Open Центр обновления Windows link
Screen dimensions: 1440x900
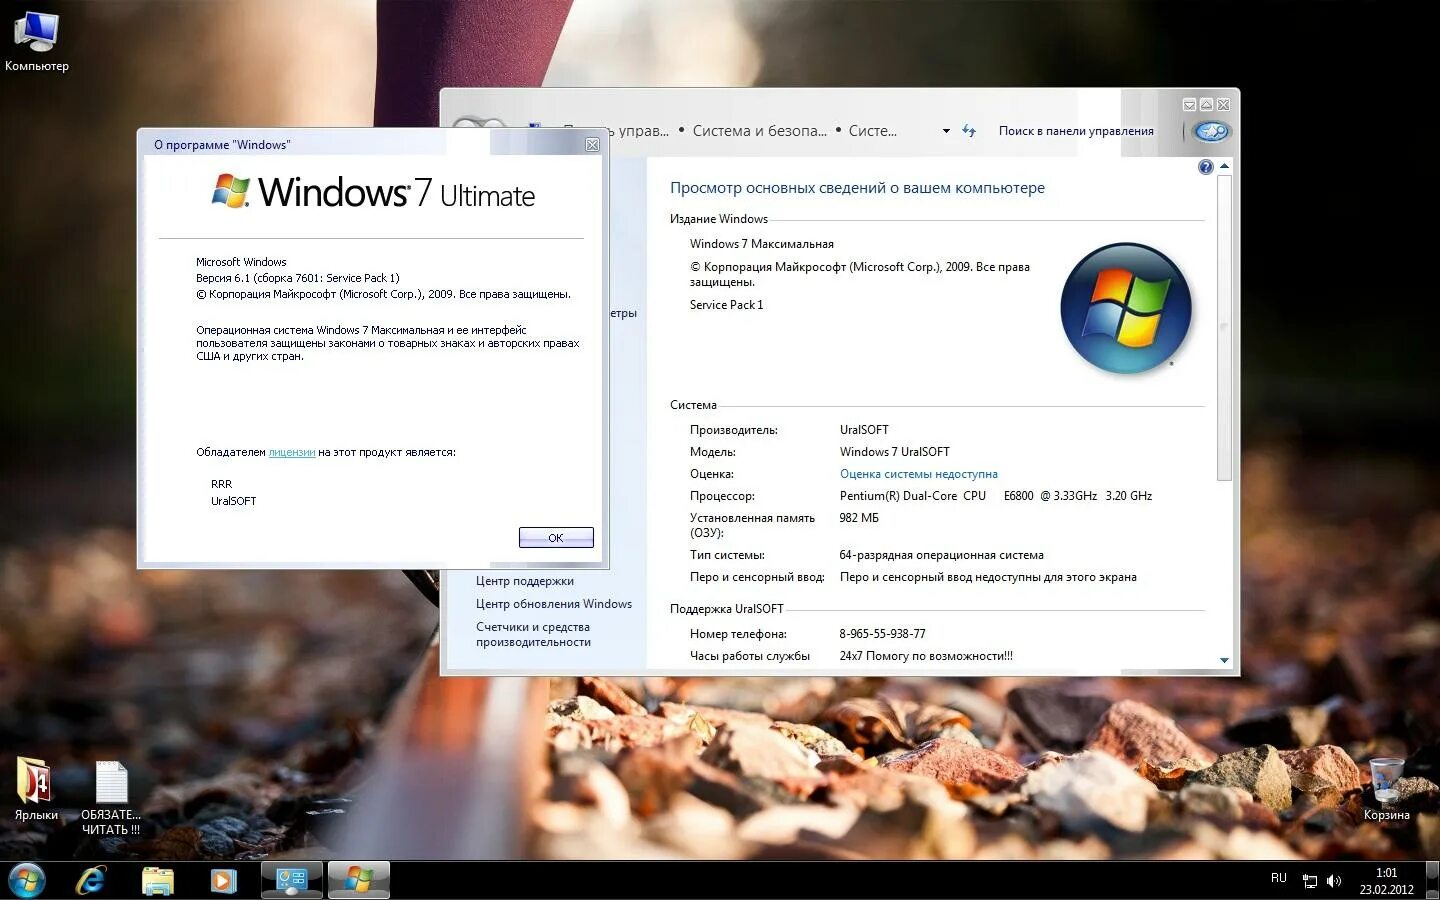554,604
